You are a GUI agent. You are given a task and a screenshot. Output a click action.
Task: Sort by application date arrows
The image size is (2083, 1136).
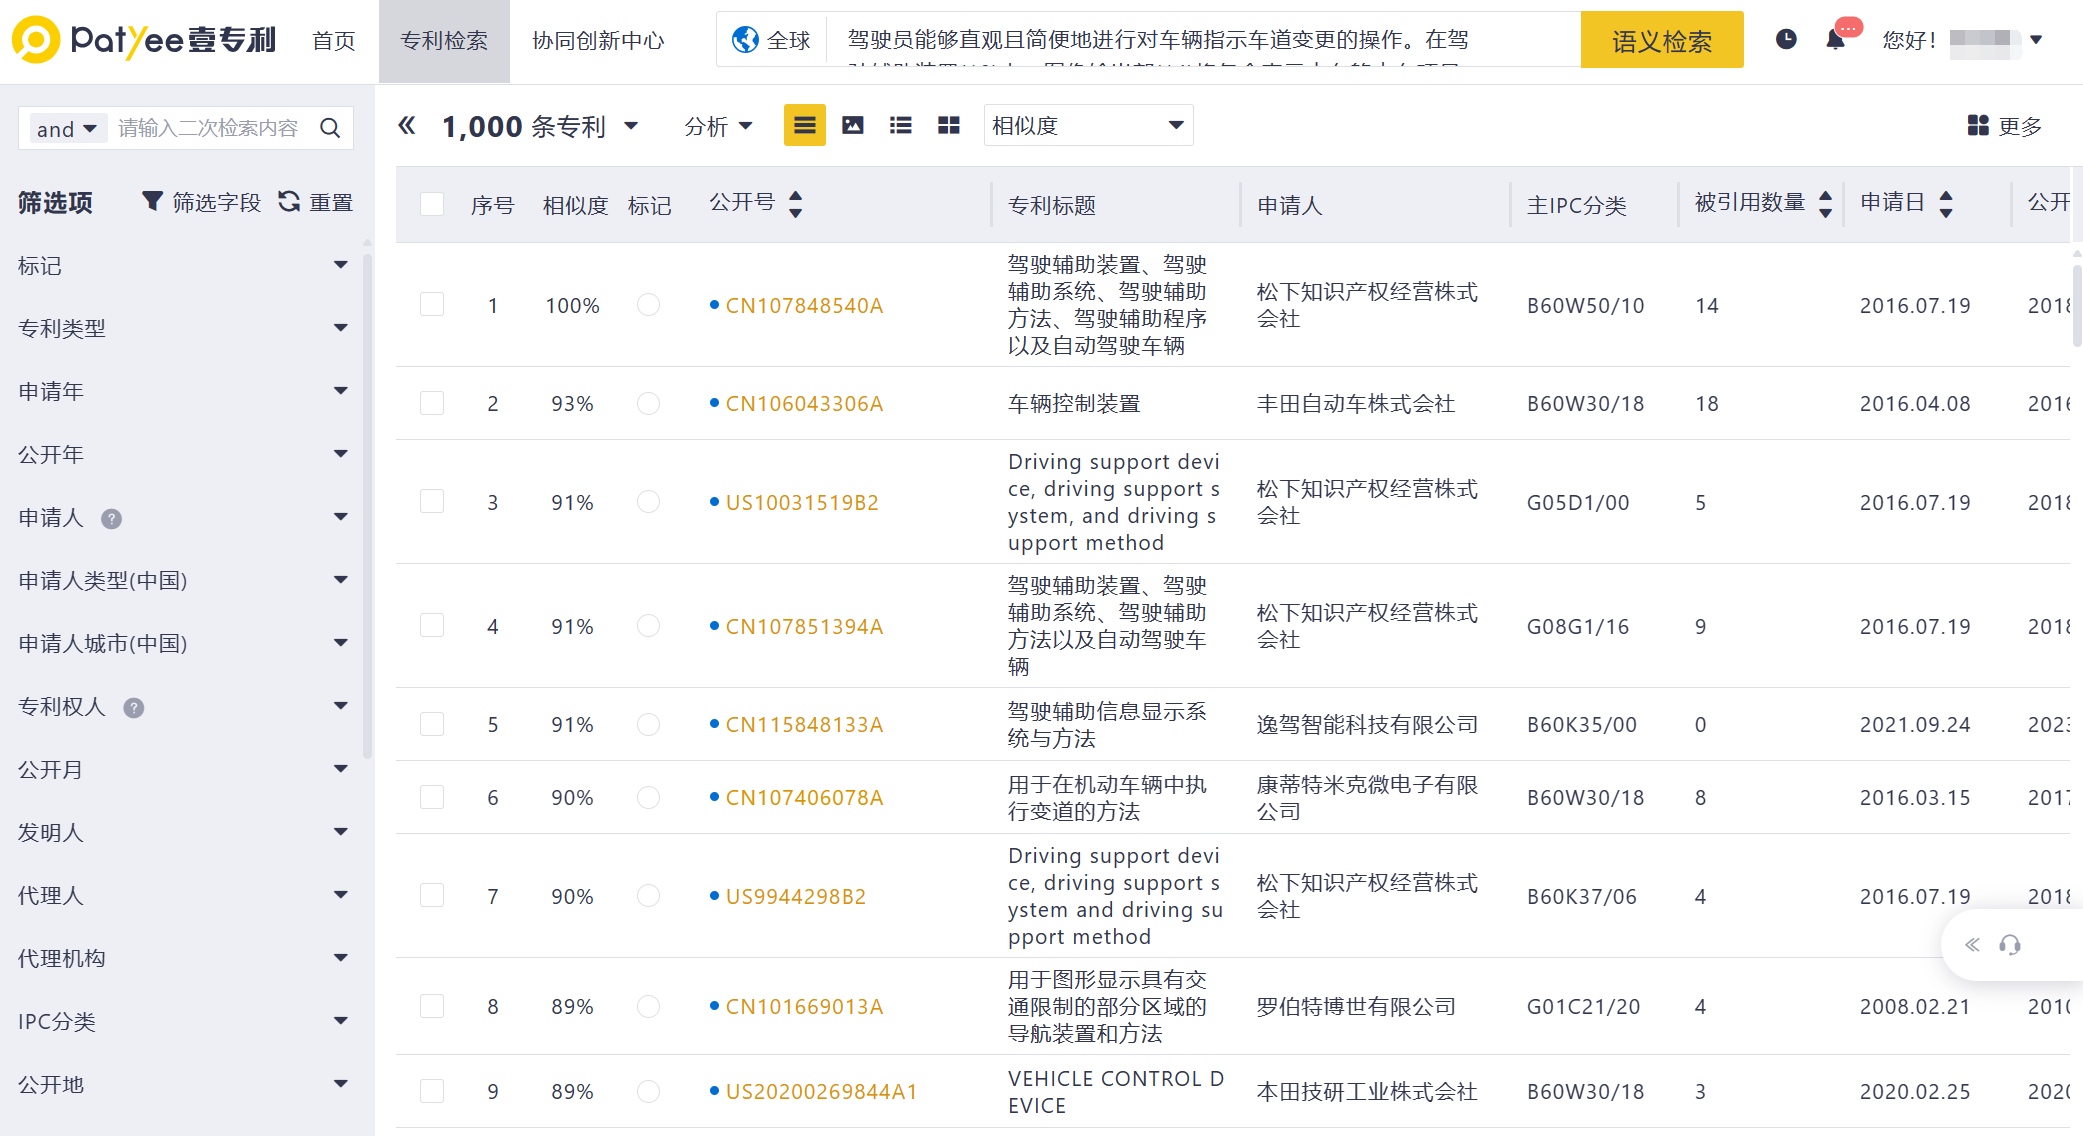pyautogui.click(x=1946, y=204)
